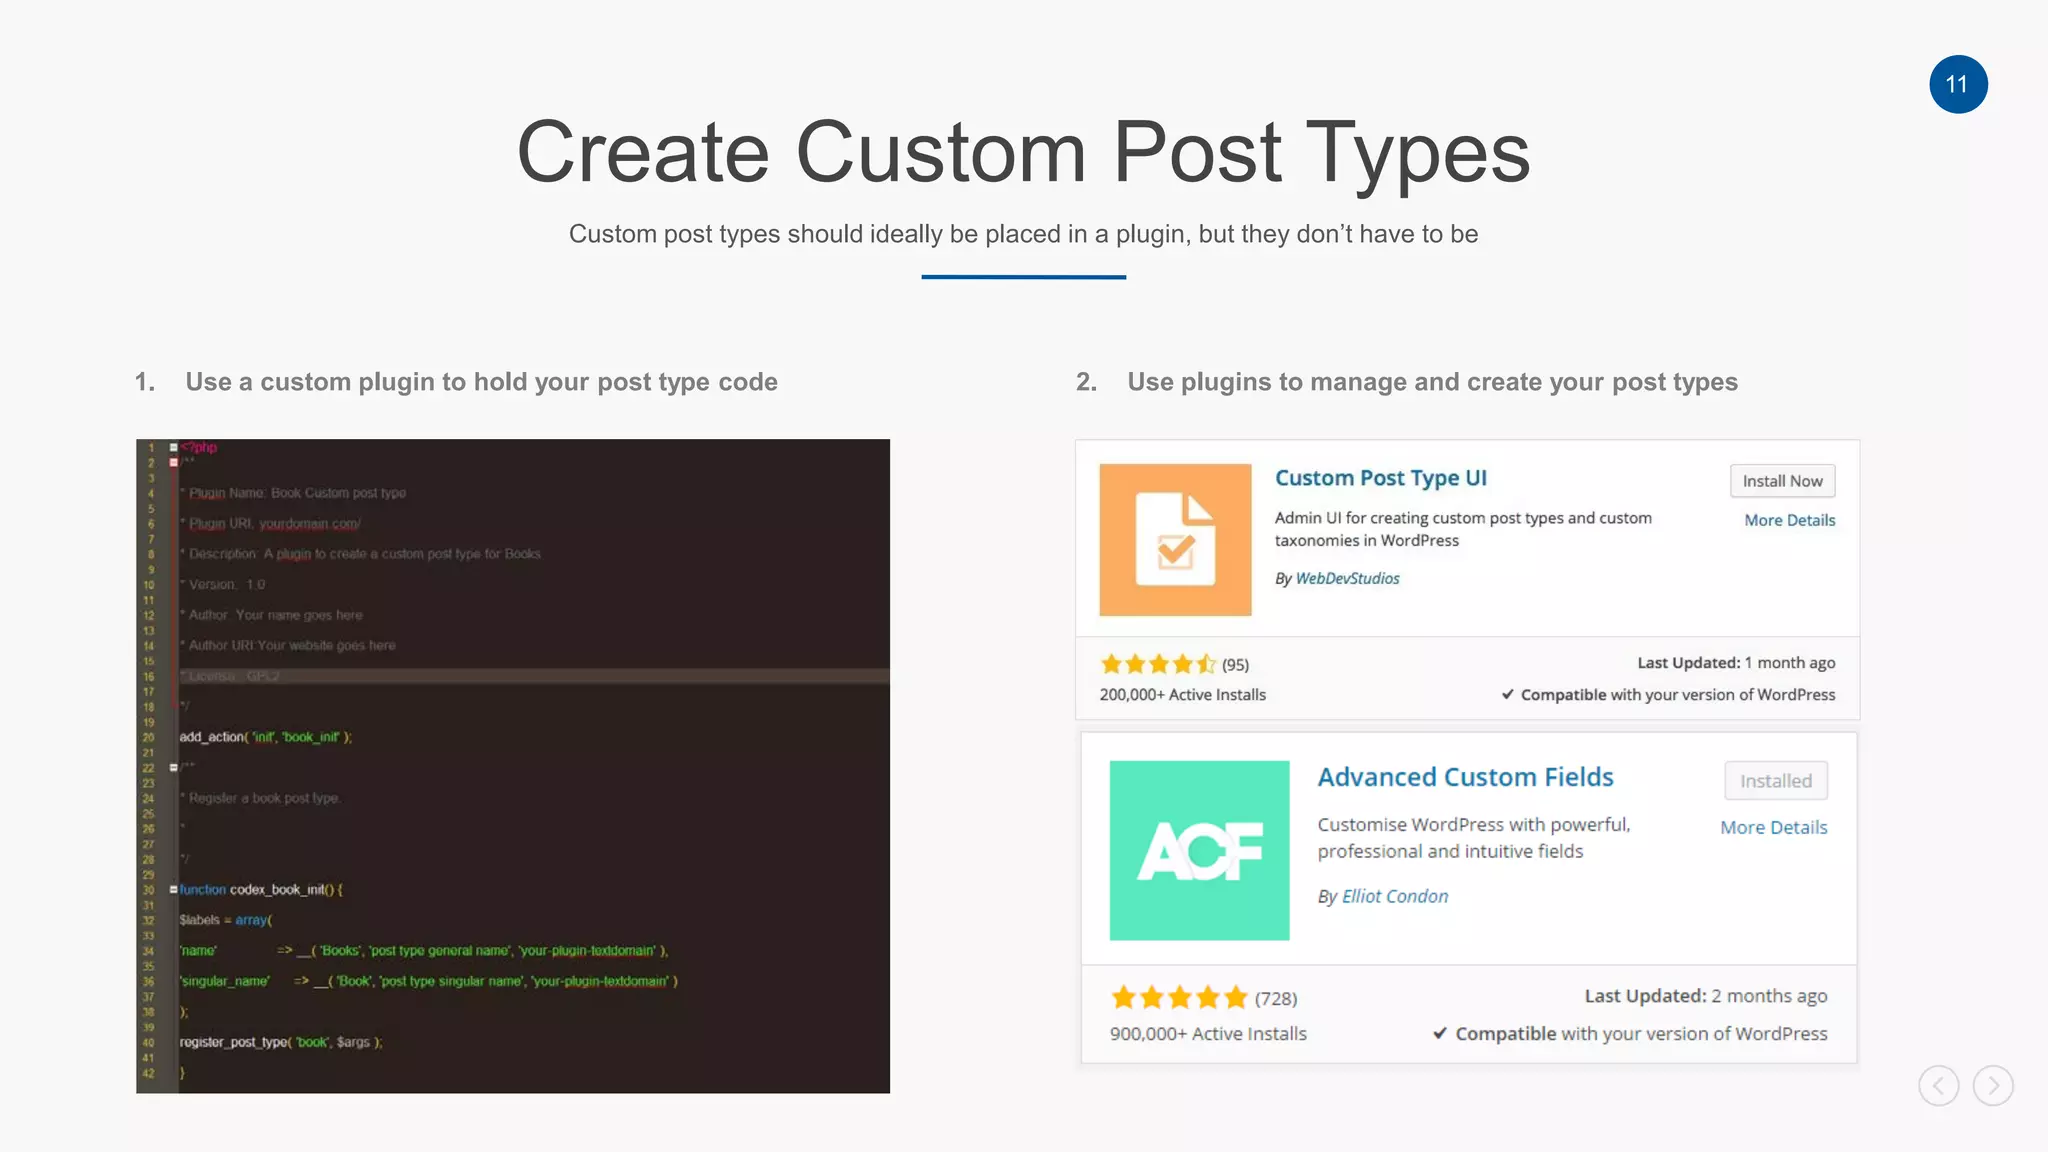The width and height of the screenshot is (2048, 1152).
Task: Click the slide number 11 badge
Action: click(x=1958, y=84)
